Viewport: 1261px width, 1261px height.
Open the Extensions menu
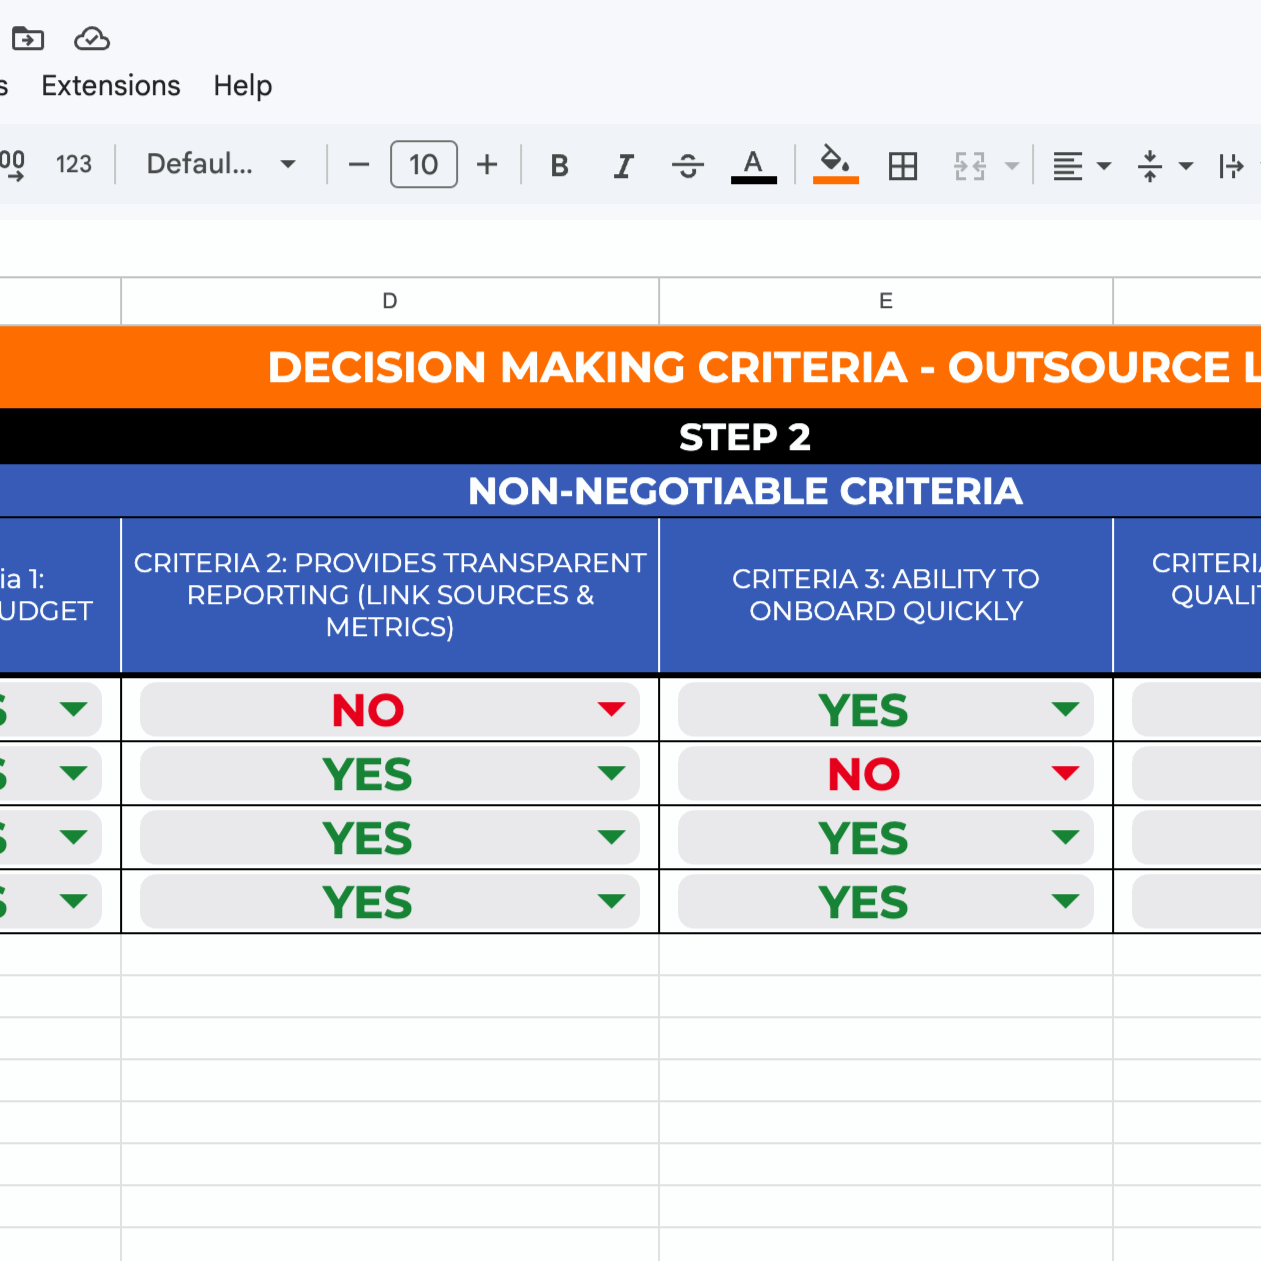point(111,86)
